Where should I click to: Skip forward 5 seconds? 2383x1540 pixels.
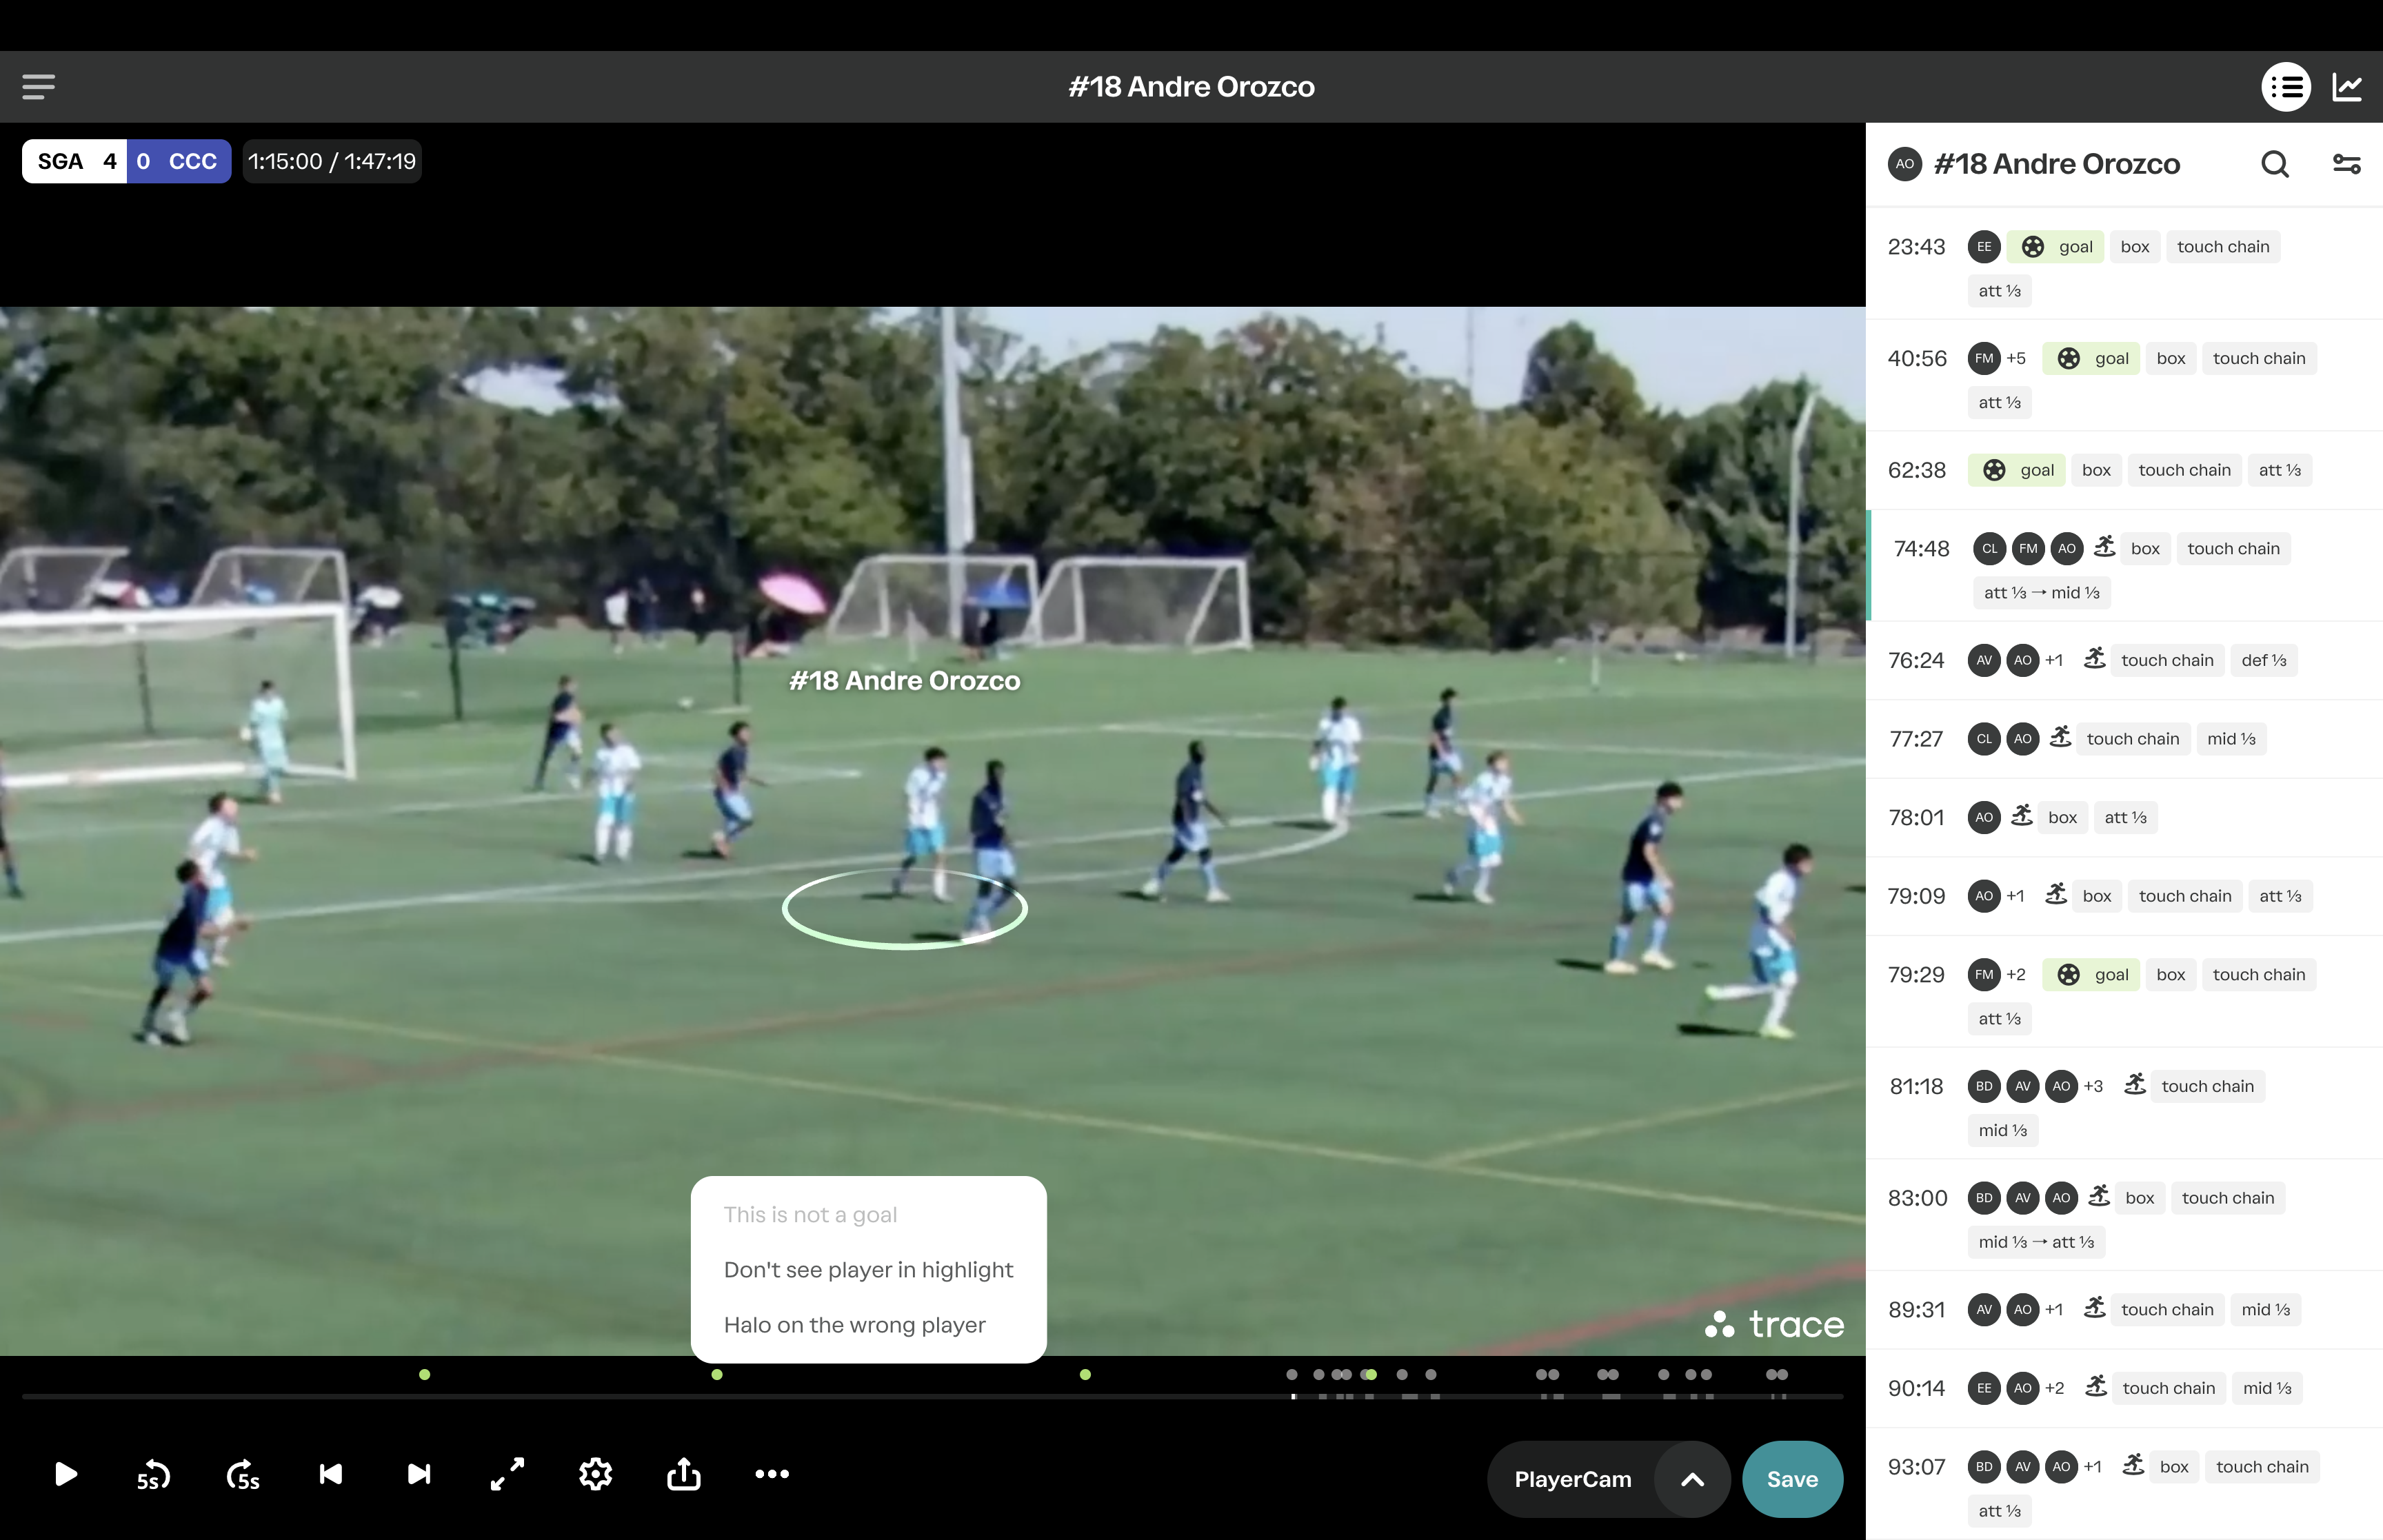point(242,1475)
